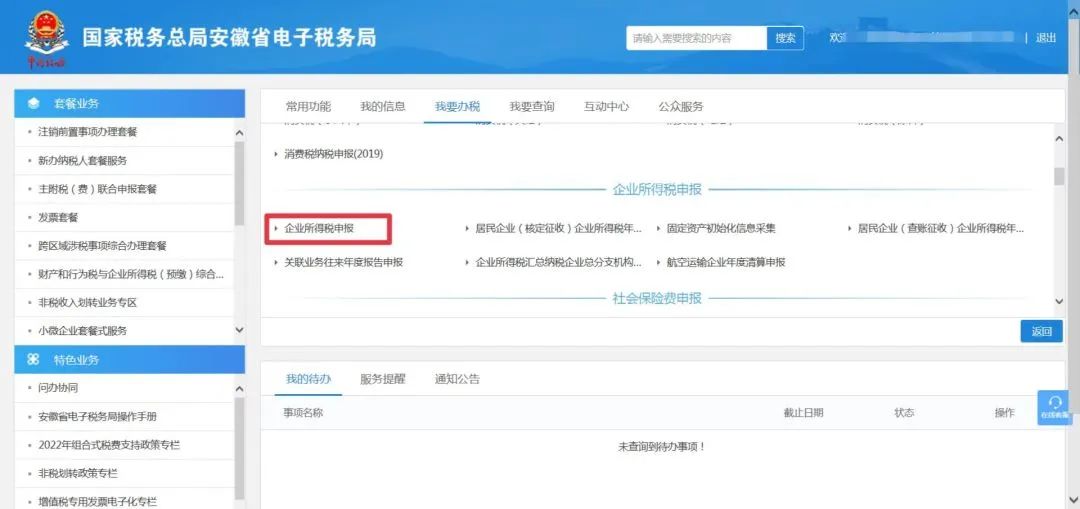Screen dimensions: 1080x509
Task: Open 消费税纳税申报(2019)
Action: [x=333, y=154]
